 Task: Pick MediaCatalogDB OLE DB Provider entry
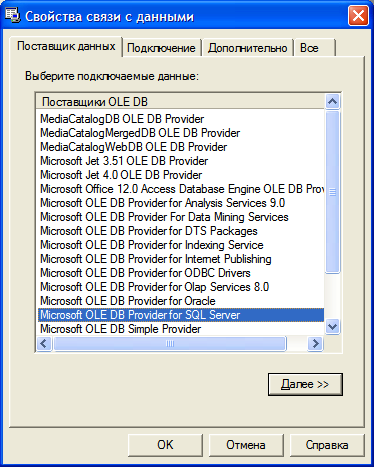tap(122, 119)
